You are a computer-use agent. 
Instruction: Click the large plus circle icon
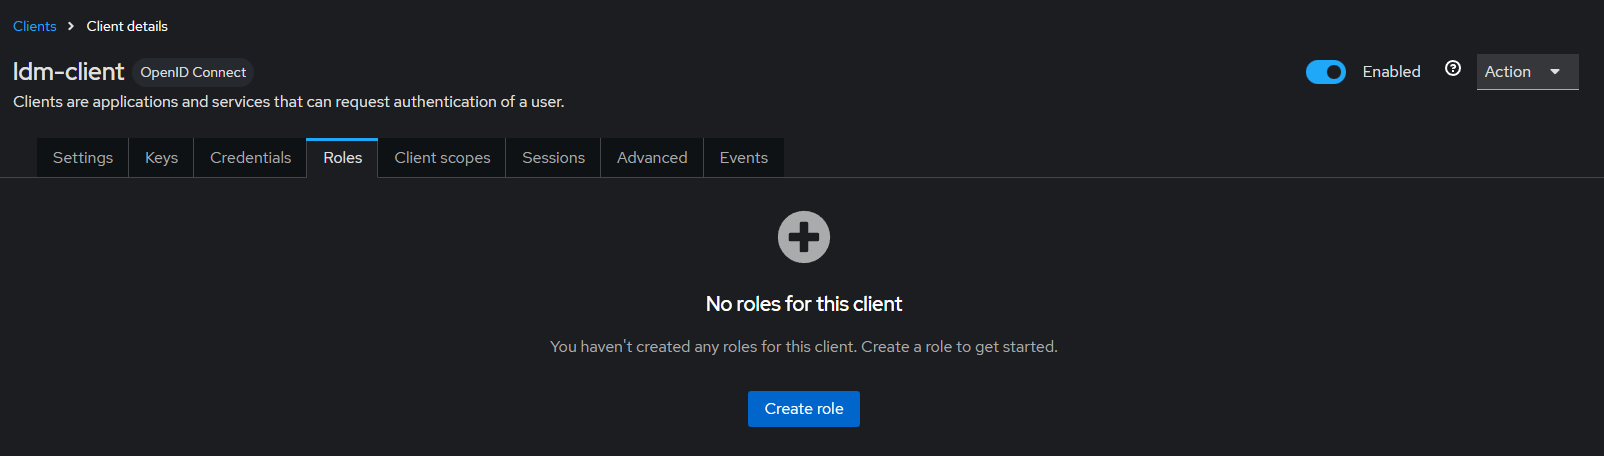tap(804, 237)
